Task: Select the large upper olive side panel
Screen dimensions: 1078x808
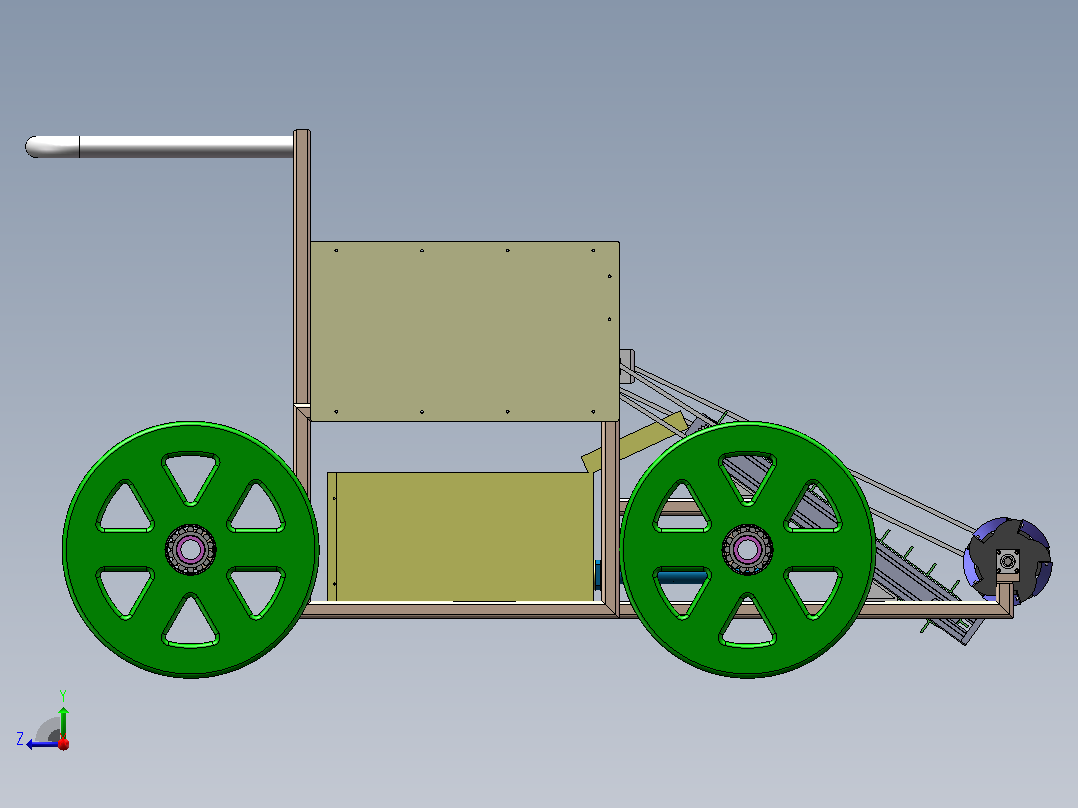Action: point(465,331)
